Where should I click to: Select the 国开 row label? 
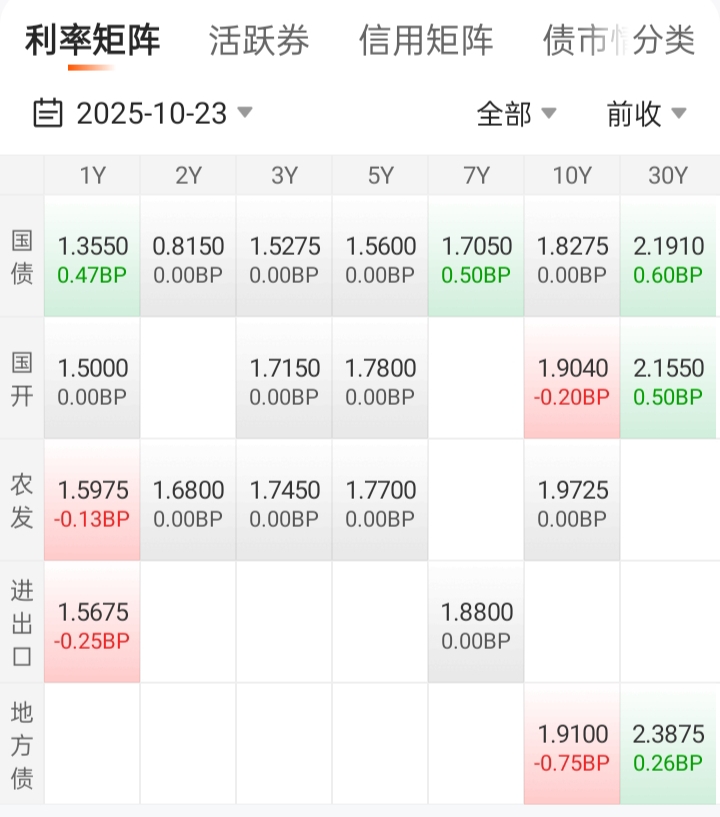(22, 379)
